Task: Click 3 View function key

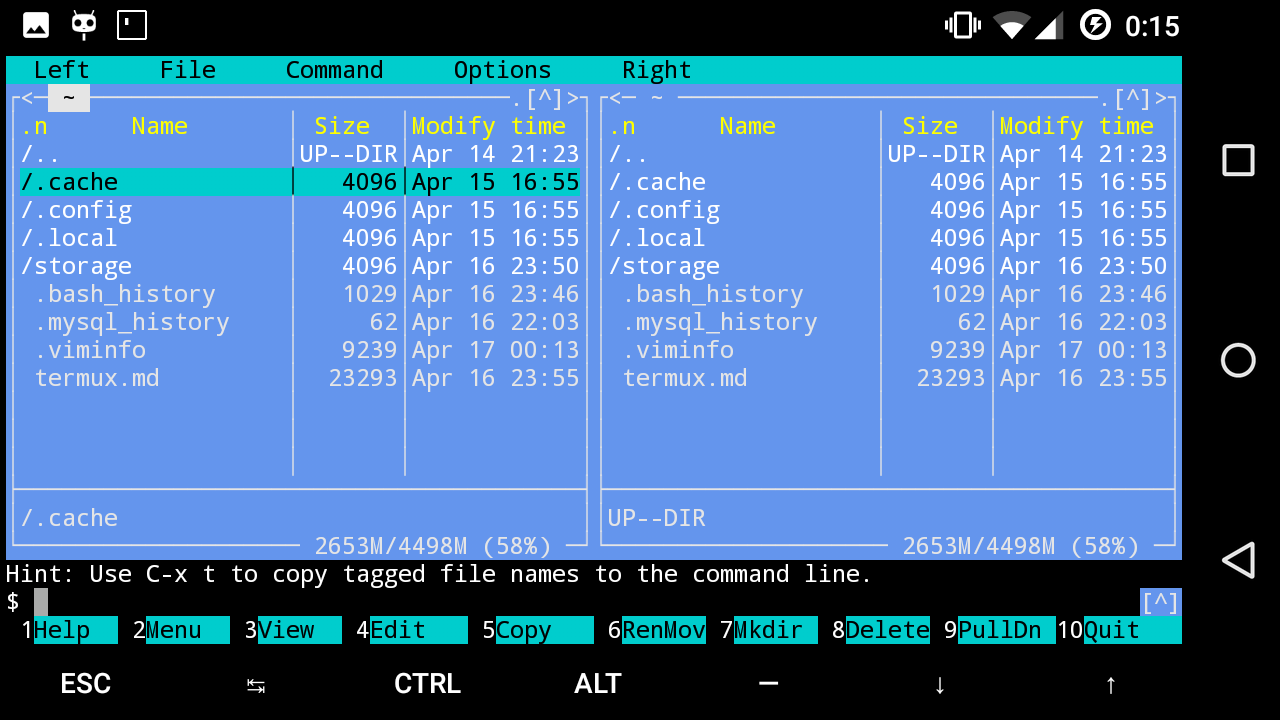Action: pos(292,630)
